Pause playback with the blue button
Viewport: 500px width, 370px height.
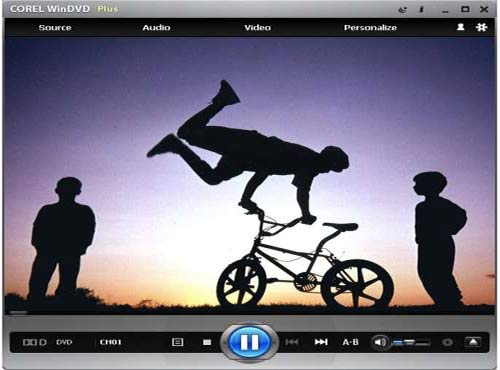point(249,342)
